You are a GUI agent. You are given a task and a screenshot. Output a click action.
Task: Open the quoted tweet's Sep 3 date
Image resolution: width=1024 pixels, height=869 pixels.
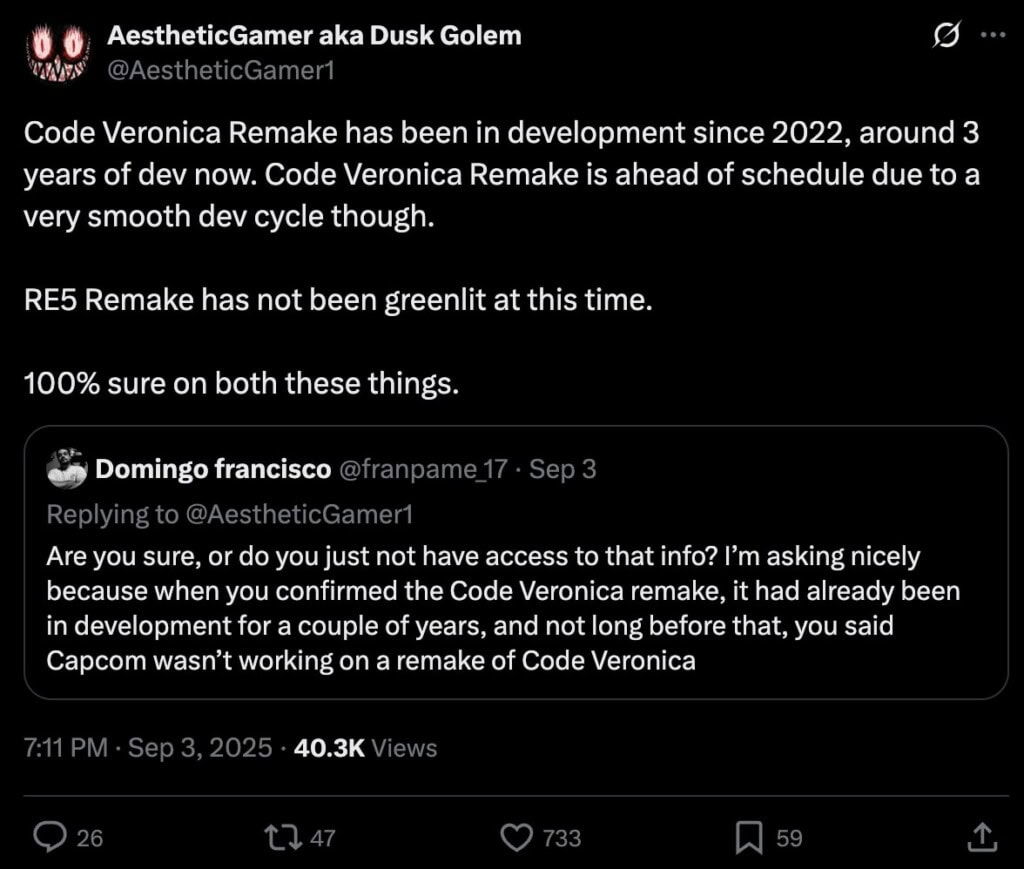pos(562,469)
